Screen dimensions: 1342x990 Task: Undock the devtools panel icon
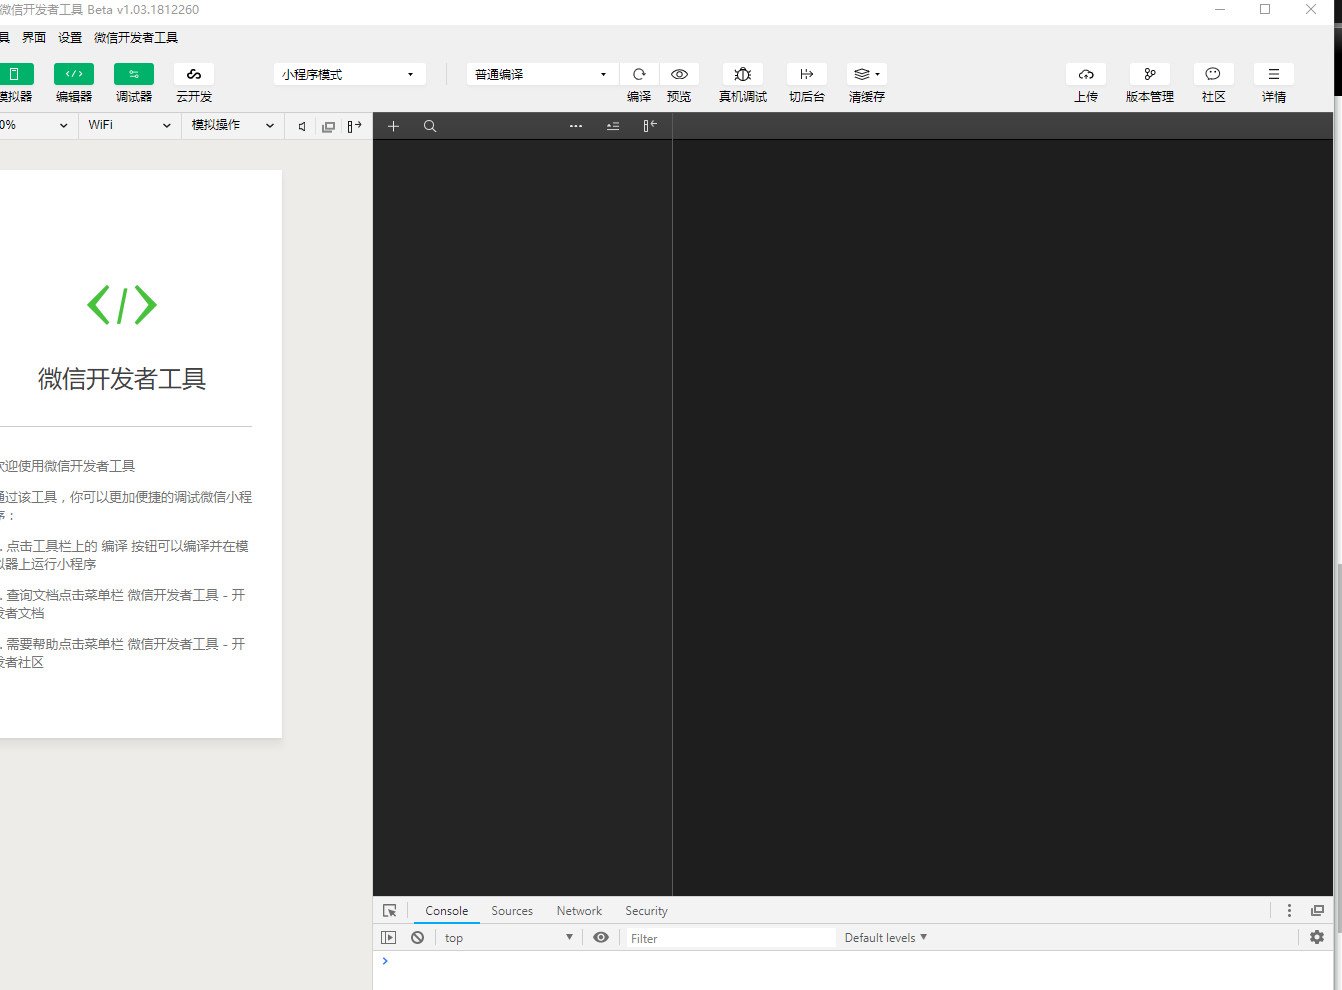click(x=1317, y=911)
